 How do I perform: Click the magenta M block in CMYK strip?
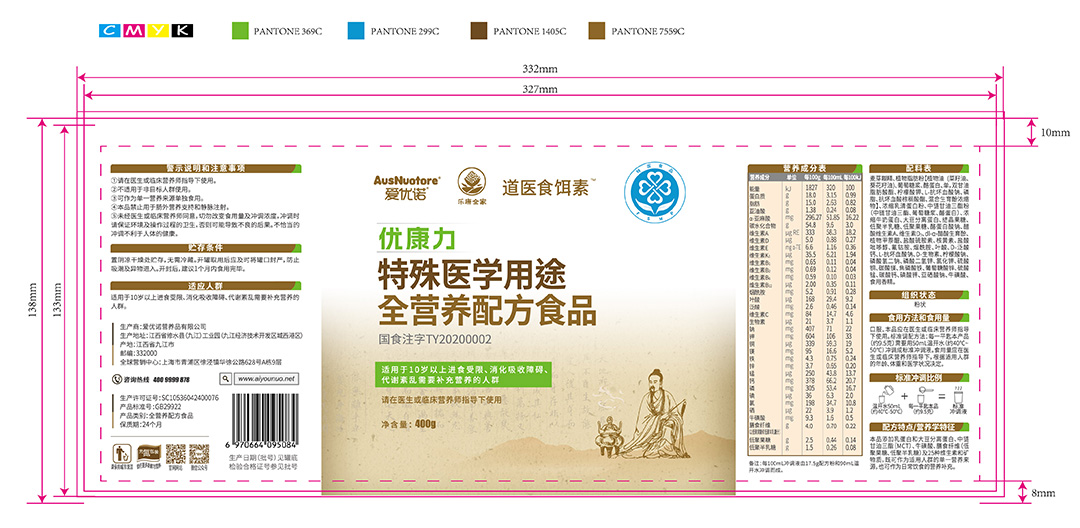pyautogui.click(x=135, y=30)
